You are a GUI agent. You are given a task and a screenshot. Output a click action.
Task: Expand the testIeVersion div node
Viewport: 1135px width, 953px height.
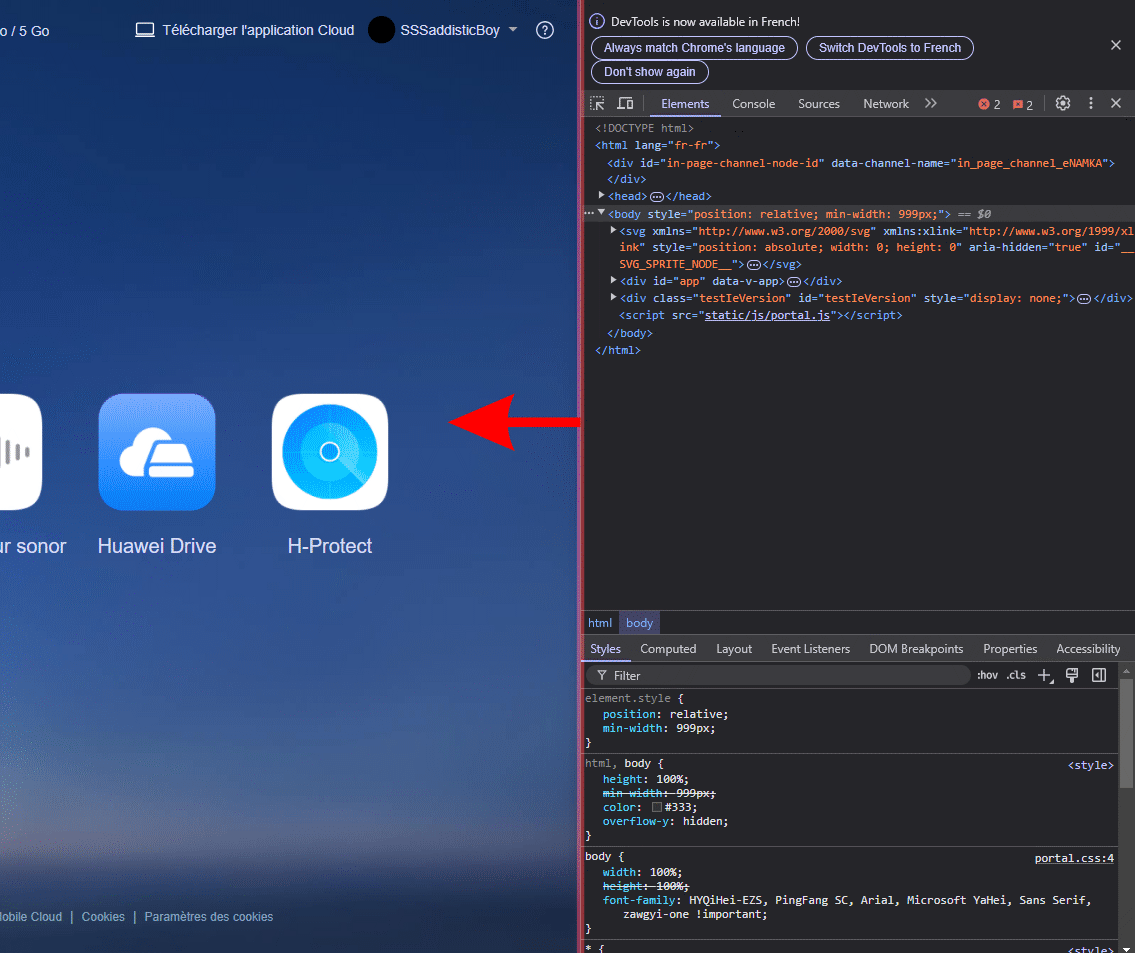[x=613, y=297]
